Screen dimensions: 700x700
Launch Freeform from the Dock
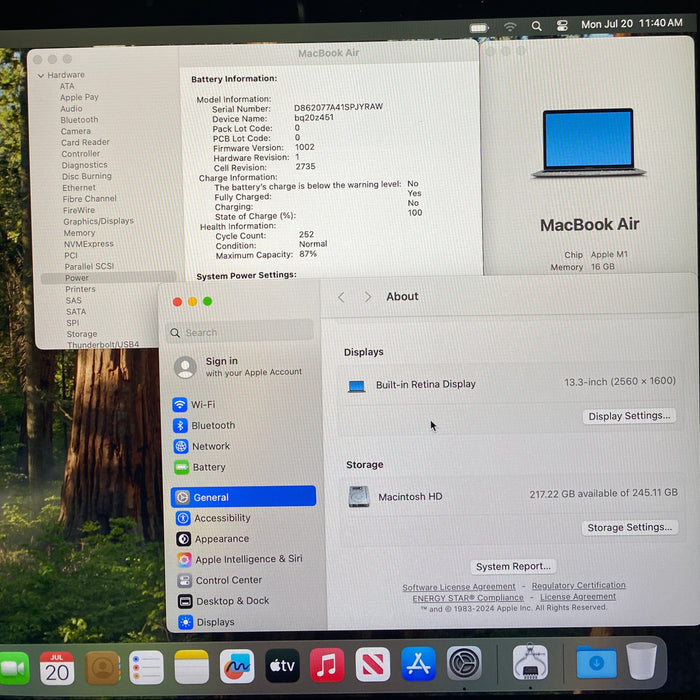pyautogui.click(x=237, y=667)
